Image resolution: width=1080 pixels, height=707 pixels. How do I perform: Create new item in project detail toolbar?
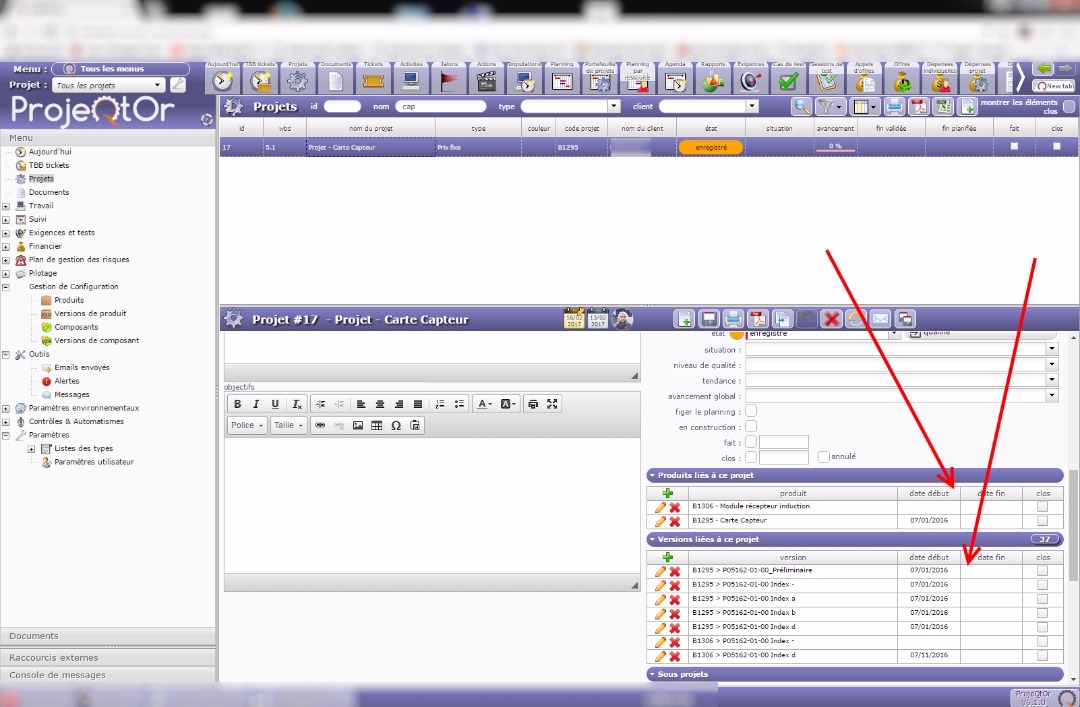click(684, 319)
